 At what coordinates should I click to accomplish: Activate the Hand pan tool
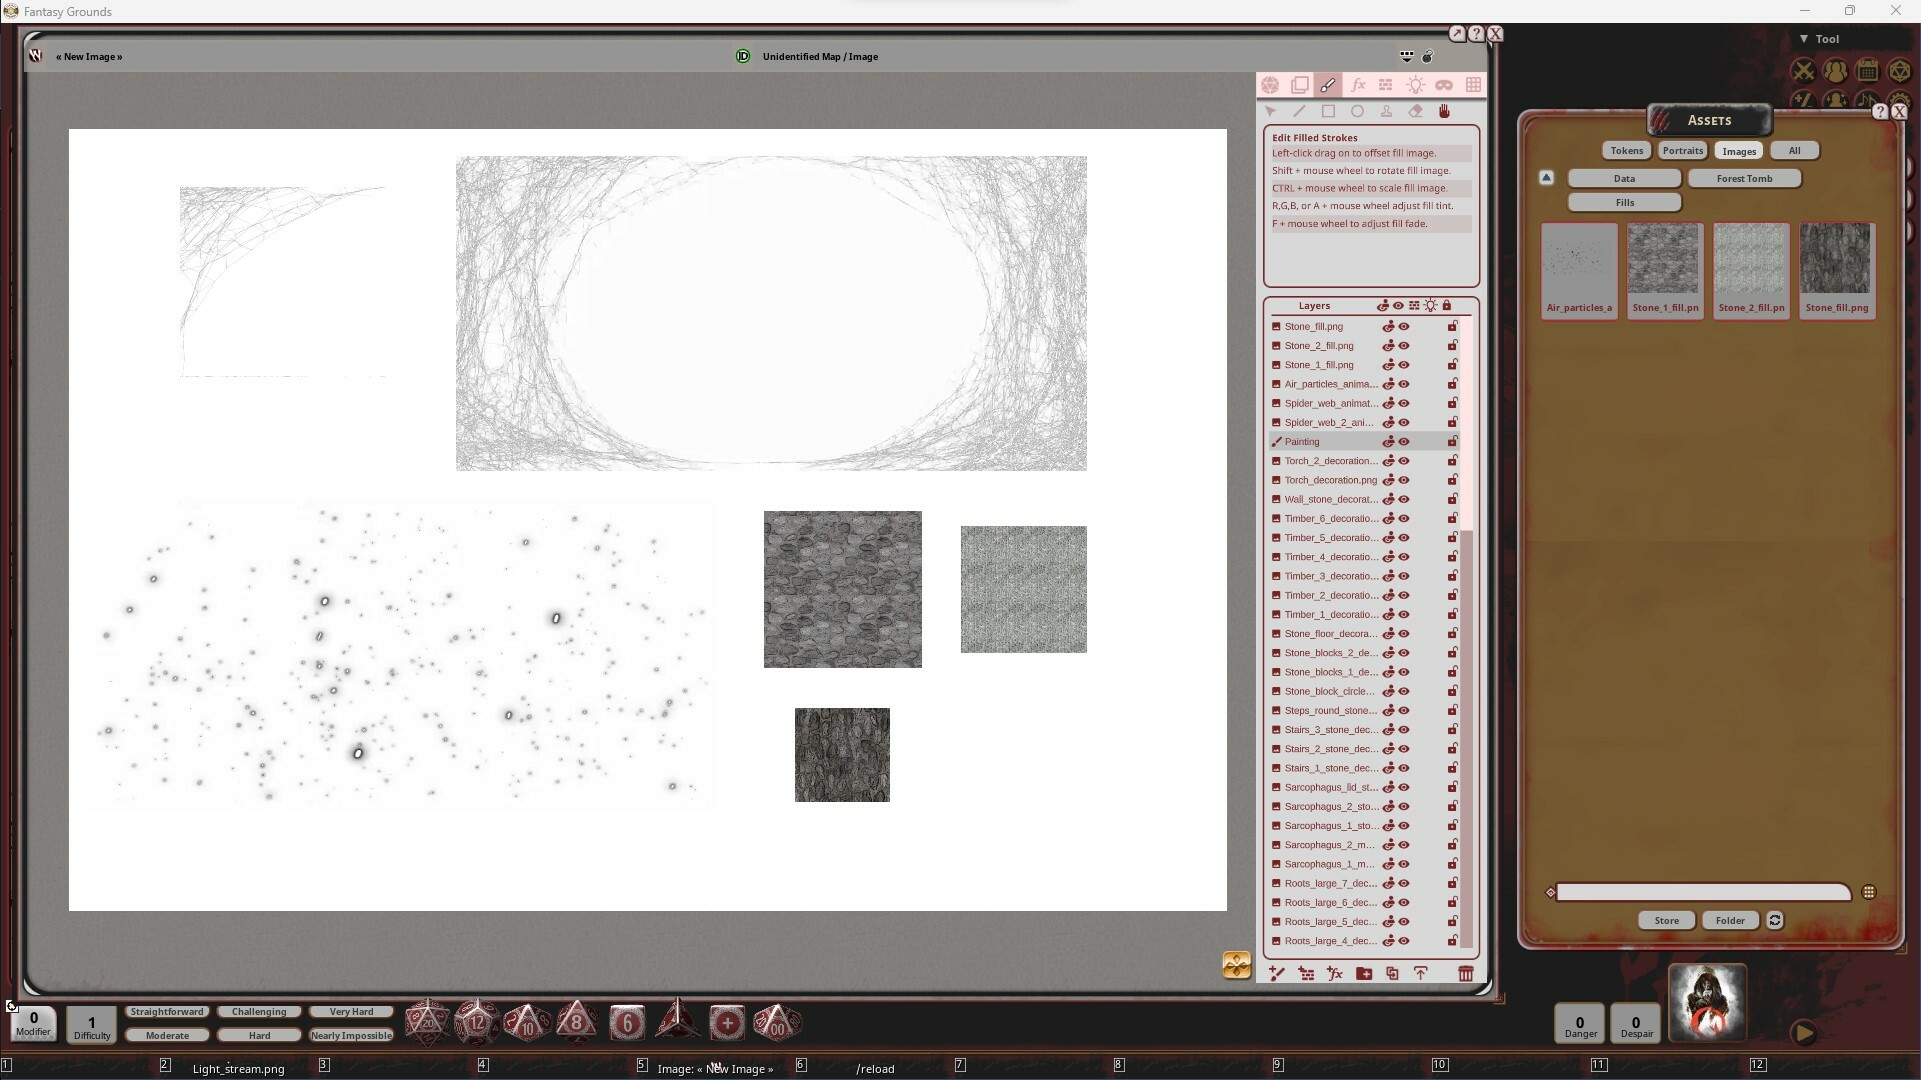click(x=1445, y=111)
